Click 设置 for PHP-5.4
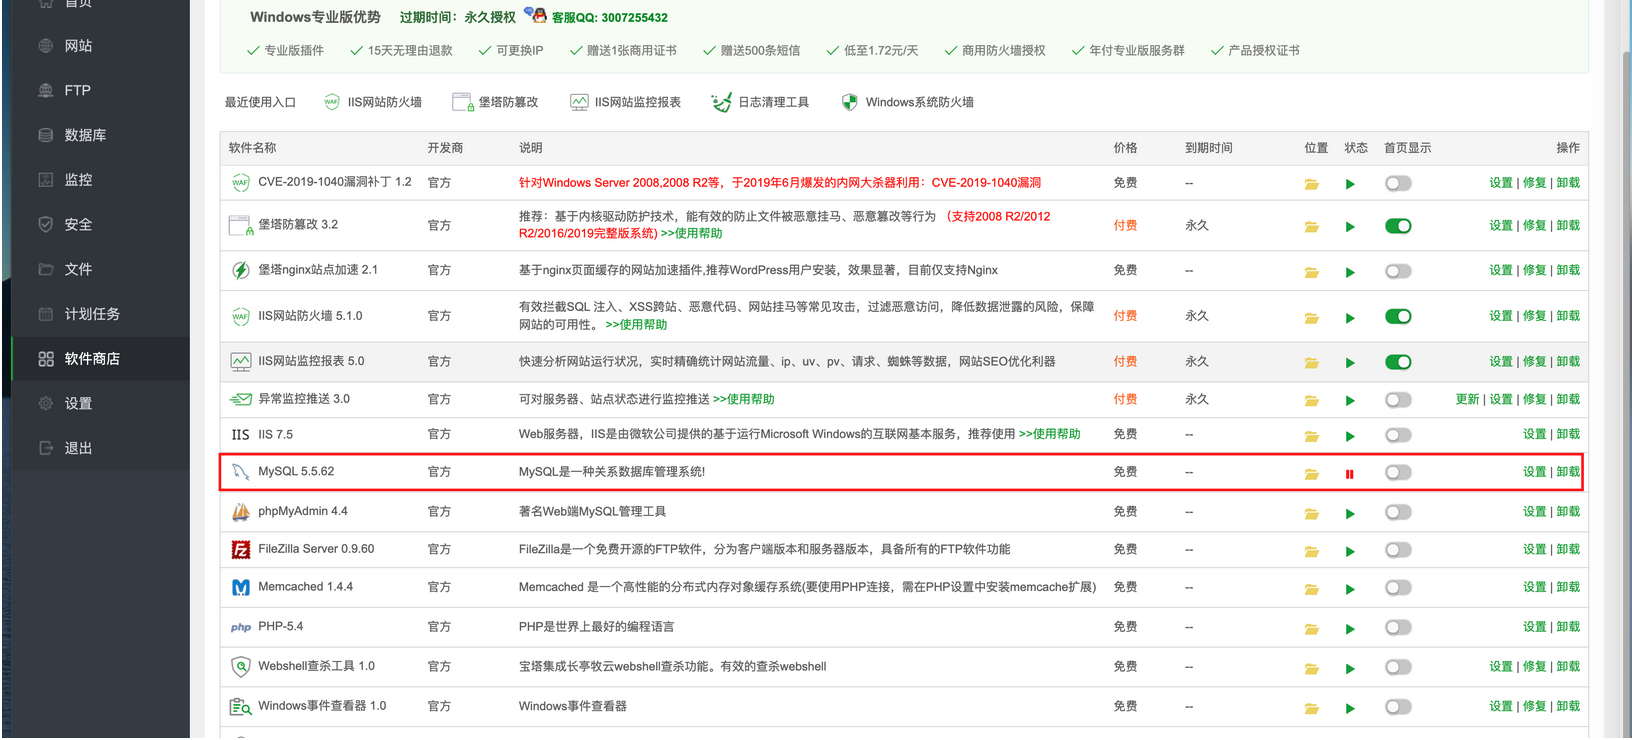This screenshot has width=1632, height=740. [1534, 627]
